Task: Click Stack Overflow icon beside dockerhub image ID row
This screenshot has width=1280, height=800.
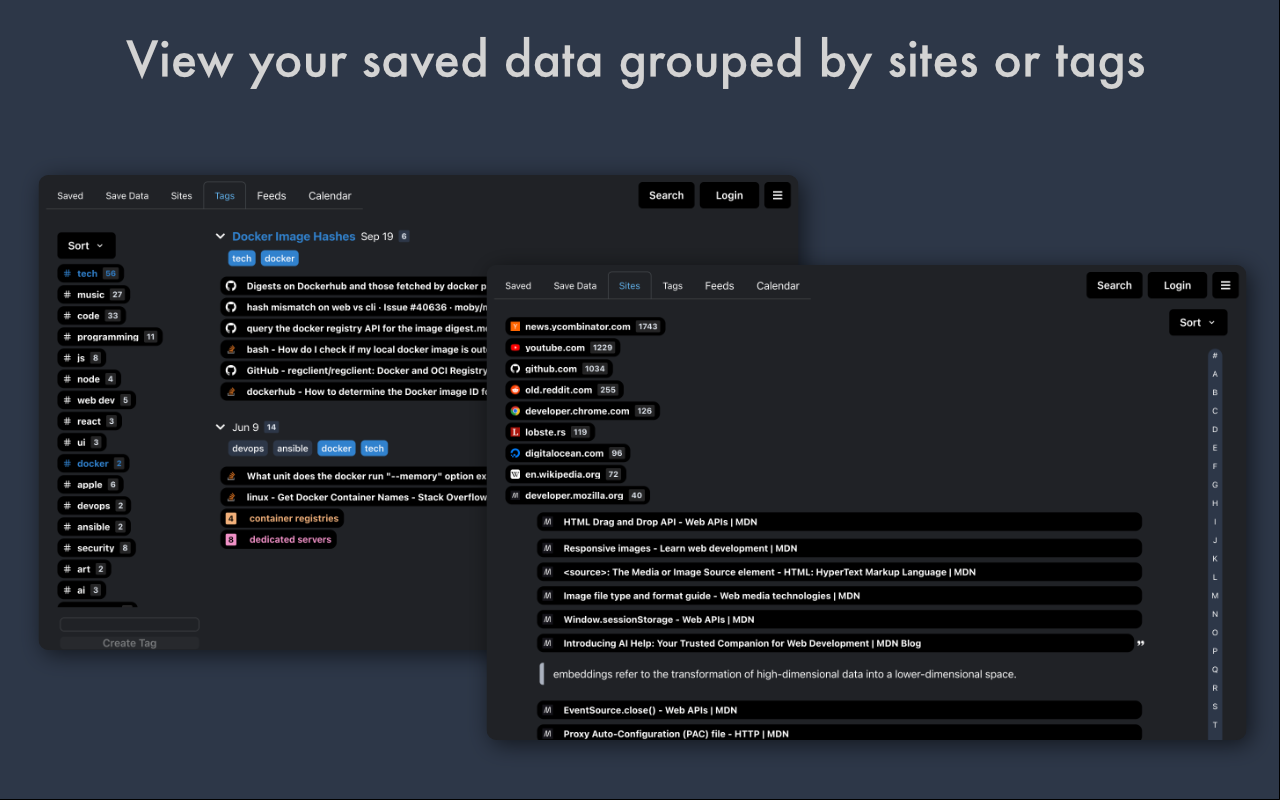Action: 230,391
